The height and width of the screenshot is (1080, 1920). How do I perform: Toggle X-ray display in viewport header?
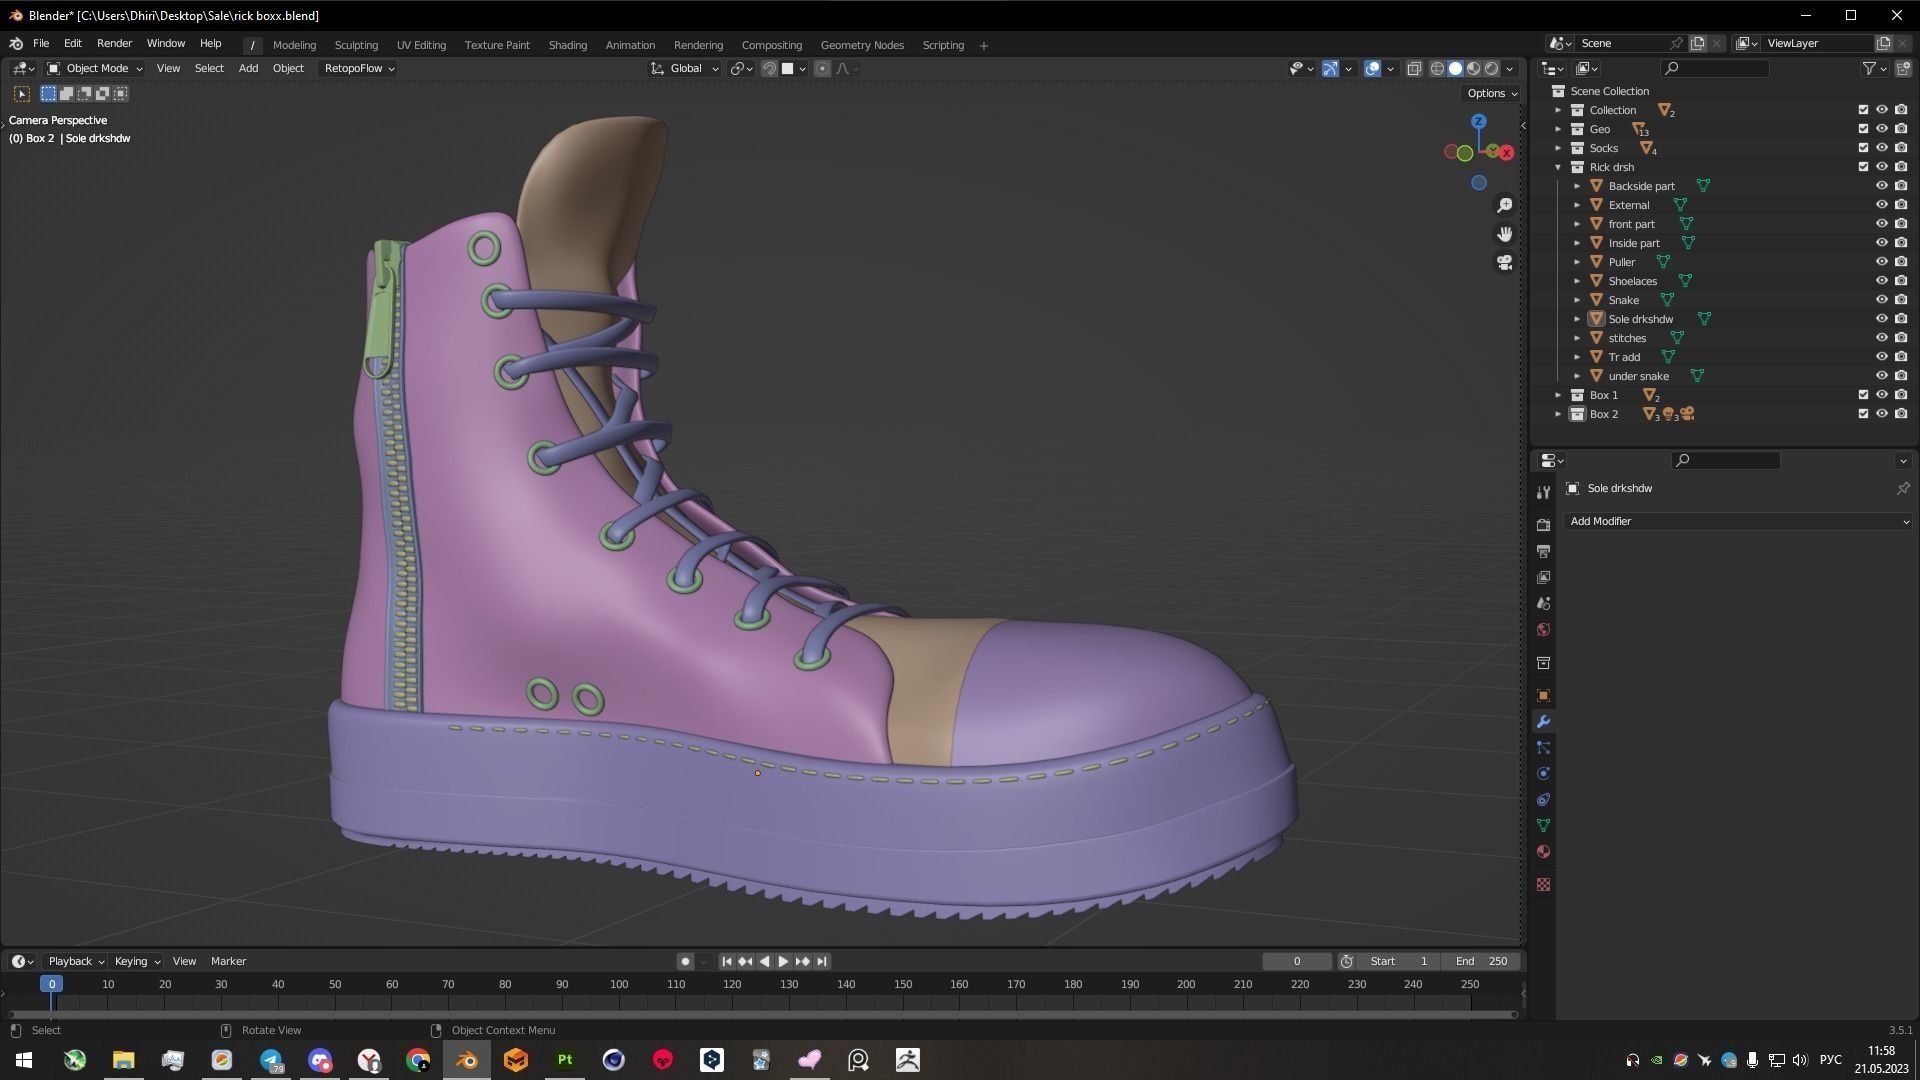1414,69
